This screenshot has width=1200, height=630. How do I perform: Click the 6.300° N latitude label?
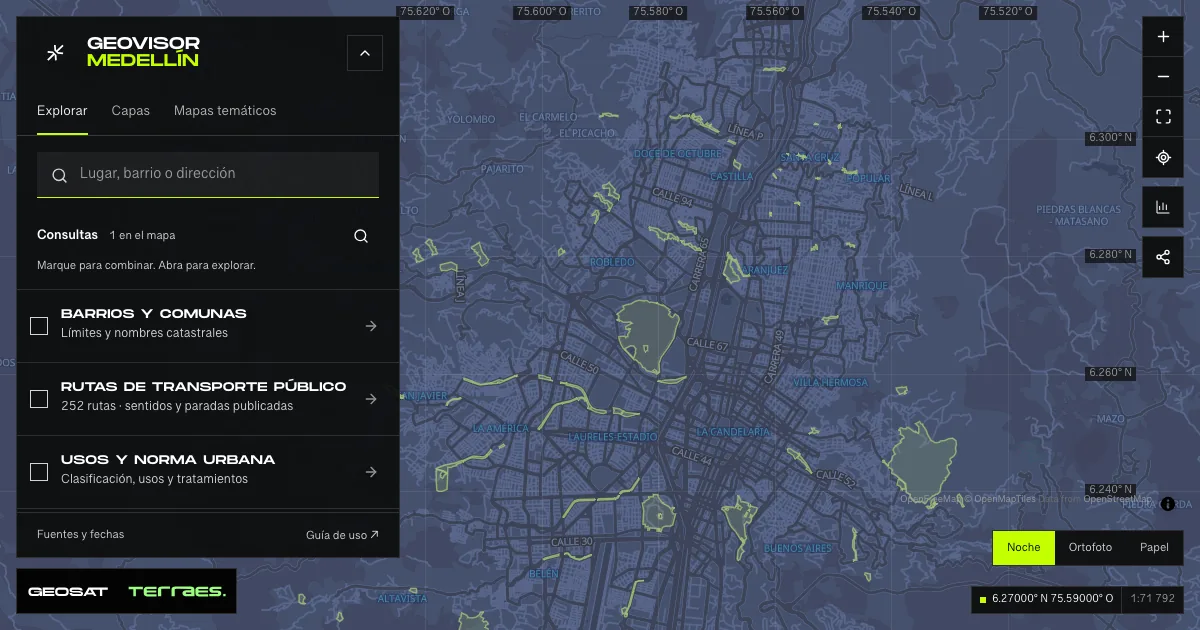tap(1111, 137)
